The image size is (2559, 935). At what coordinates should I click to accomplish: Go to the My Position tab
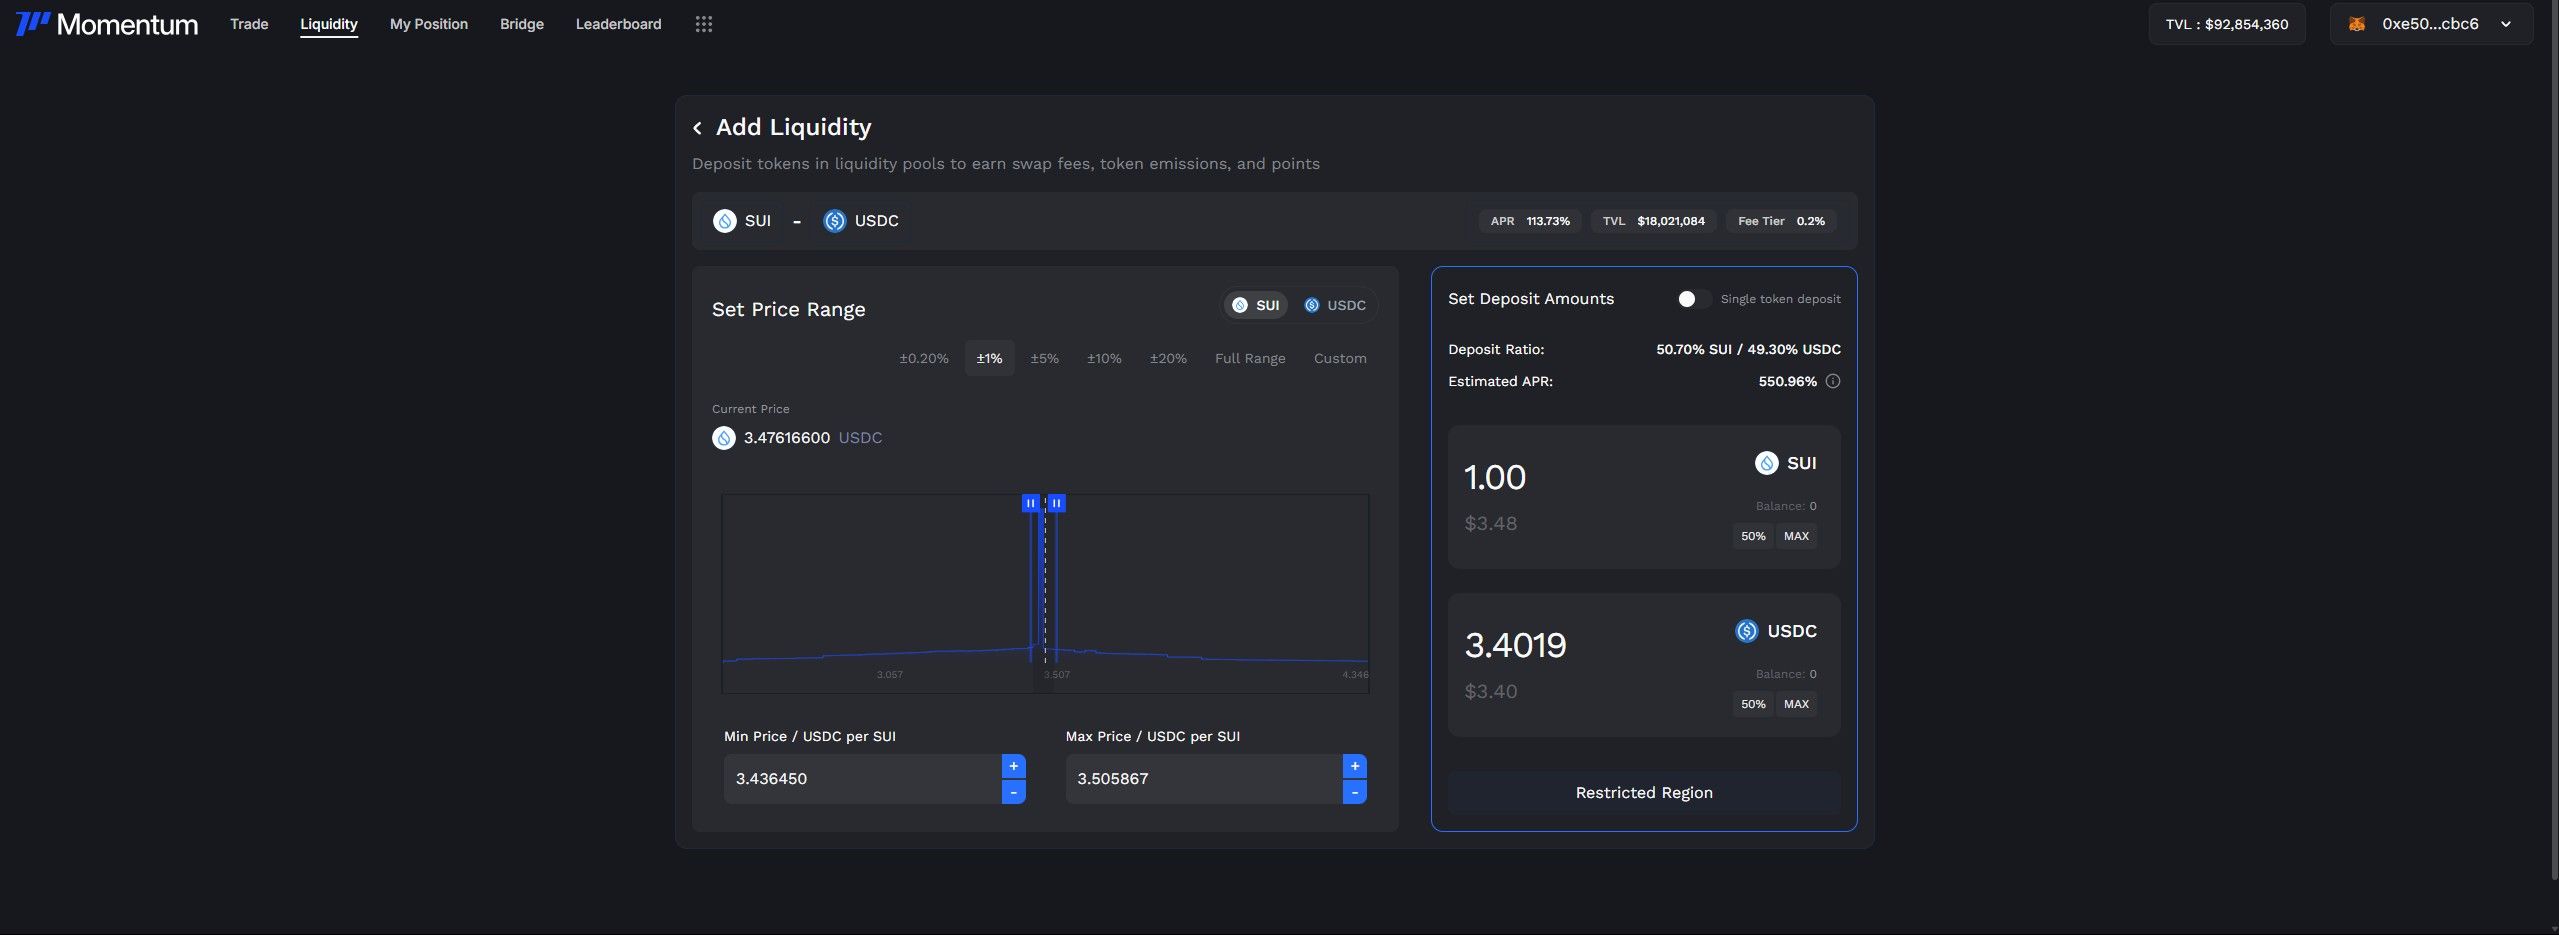click(428, 24)
